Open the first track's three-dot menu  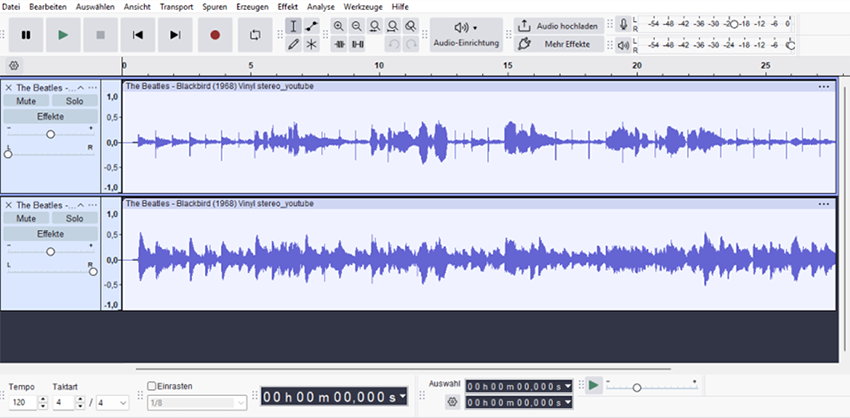92,88
